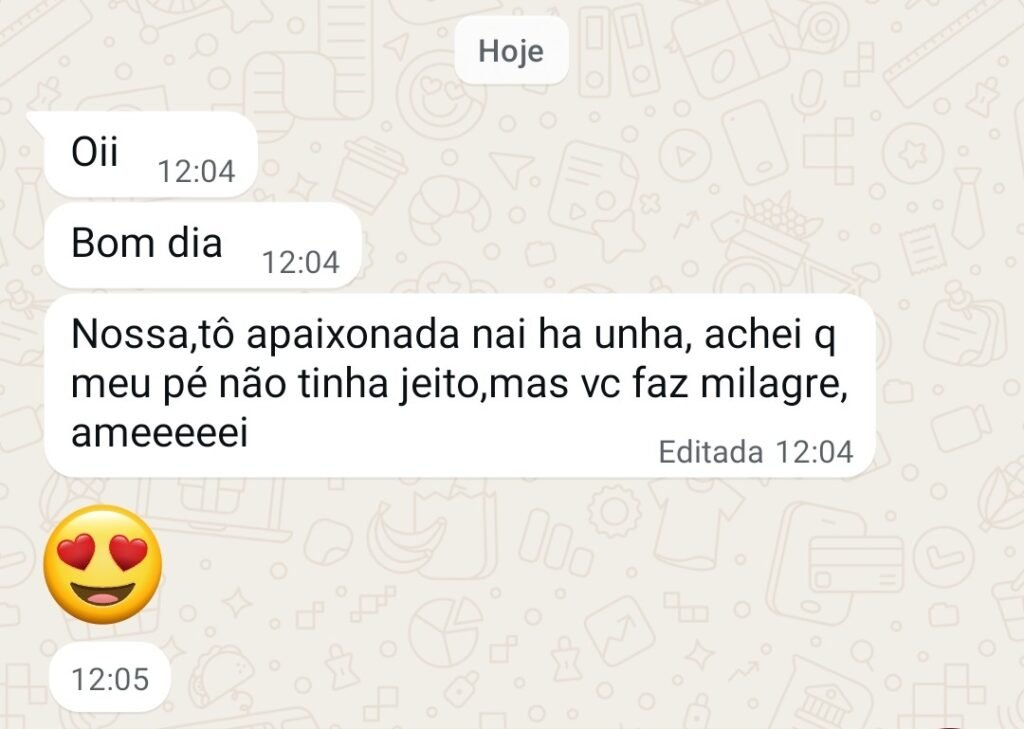Screen dimensions: 1024x729
Task: Click the 12:04 timestamp beside Oii
Action: click(x=196, y=172)
